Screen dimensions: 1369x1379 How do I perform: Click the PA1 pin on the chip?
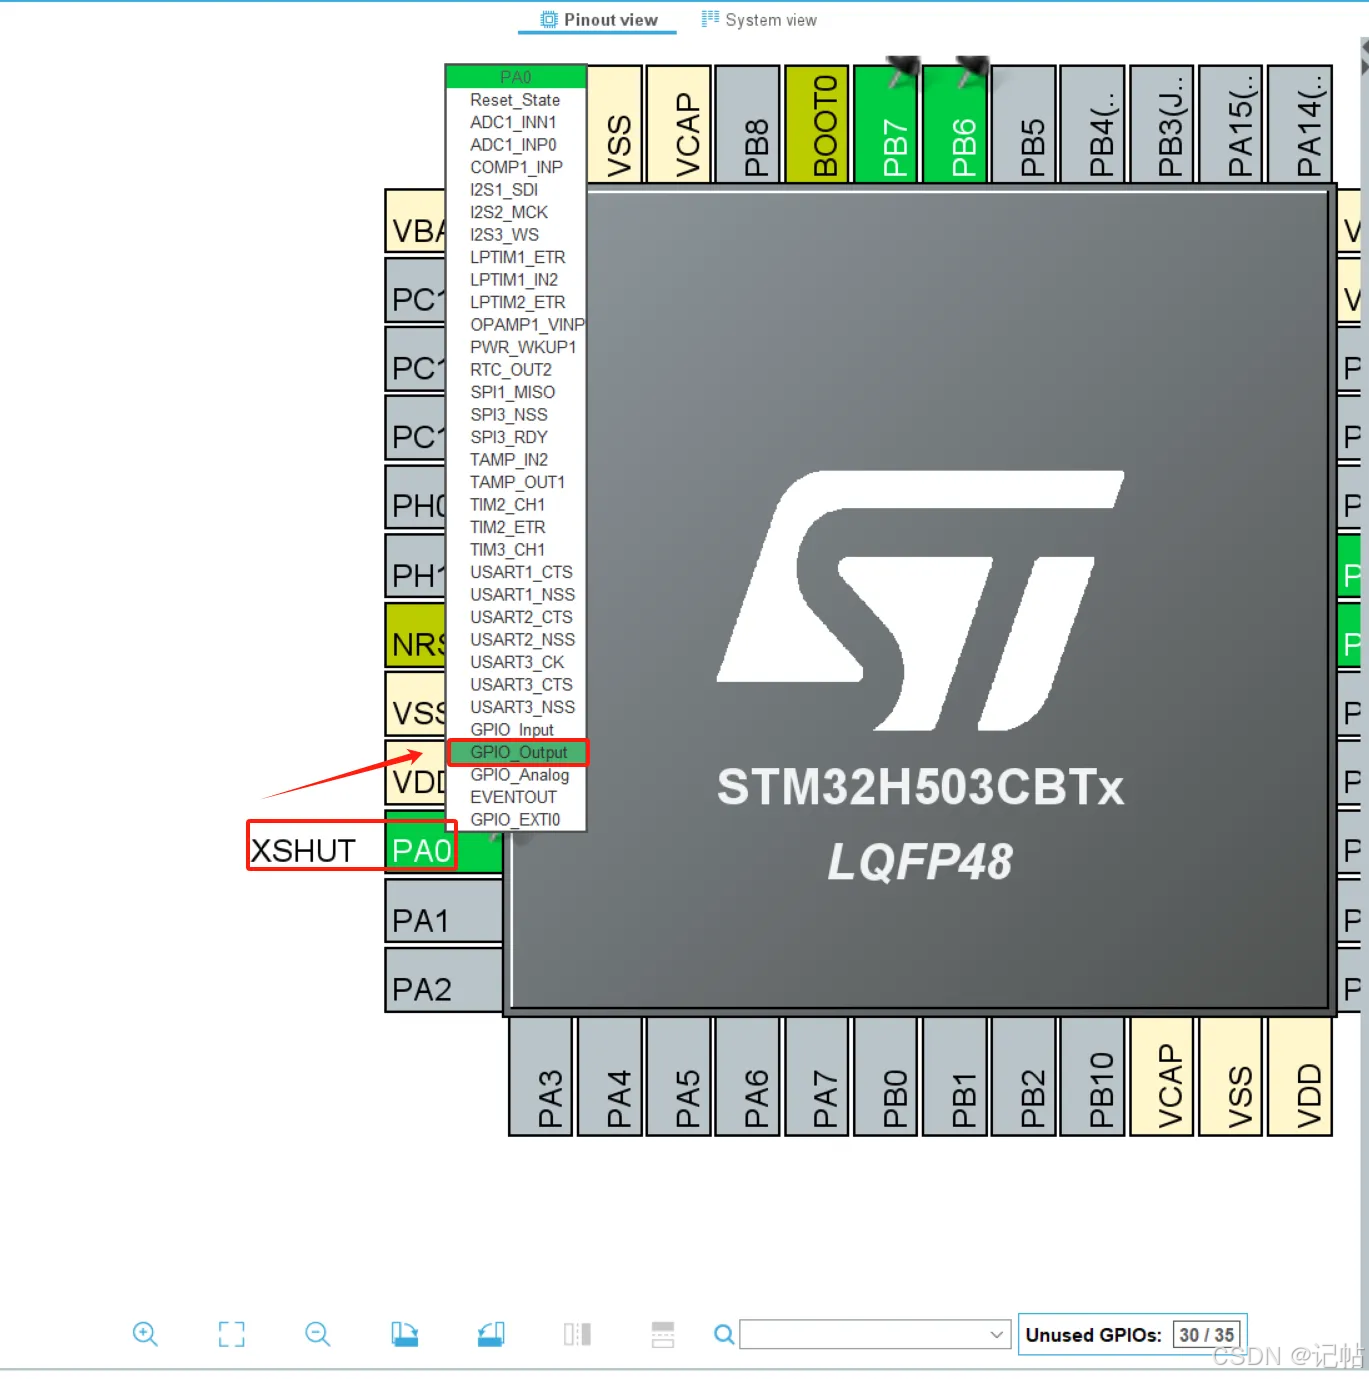[444, 912]
